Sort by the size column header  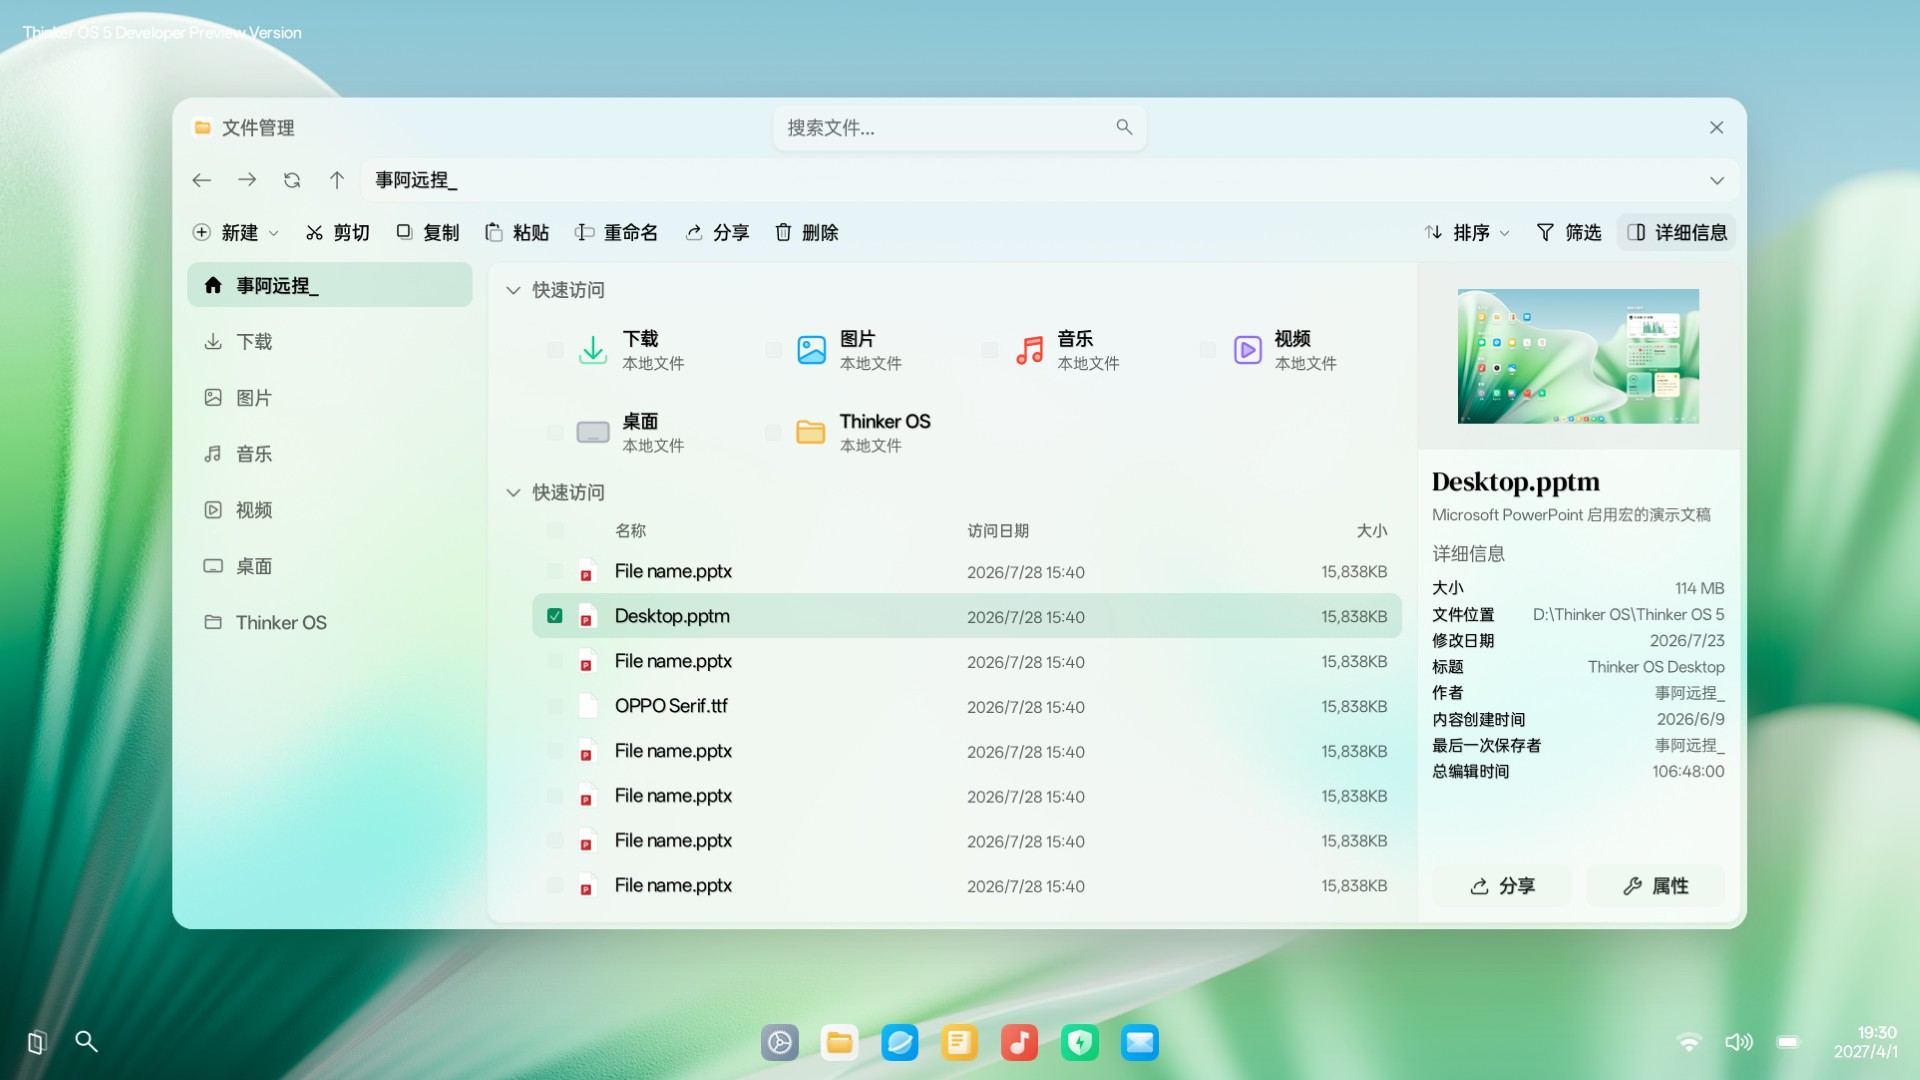tap(1371, 531)
